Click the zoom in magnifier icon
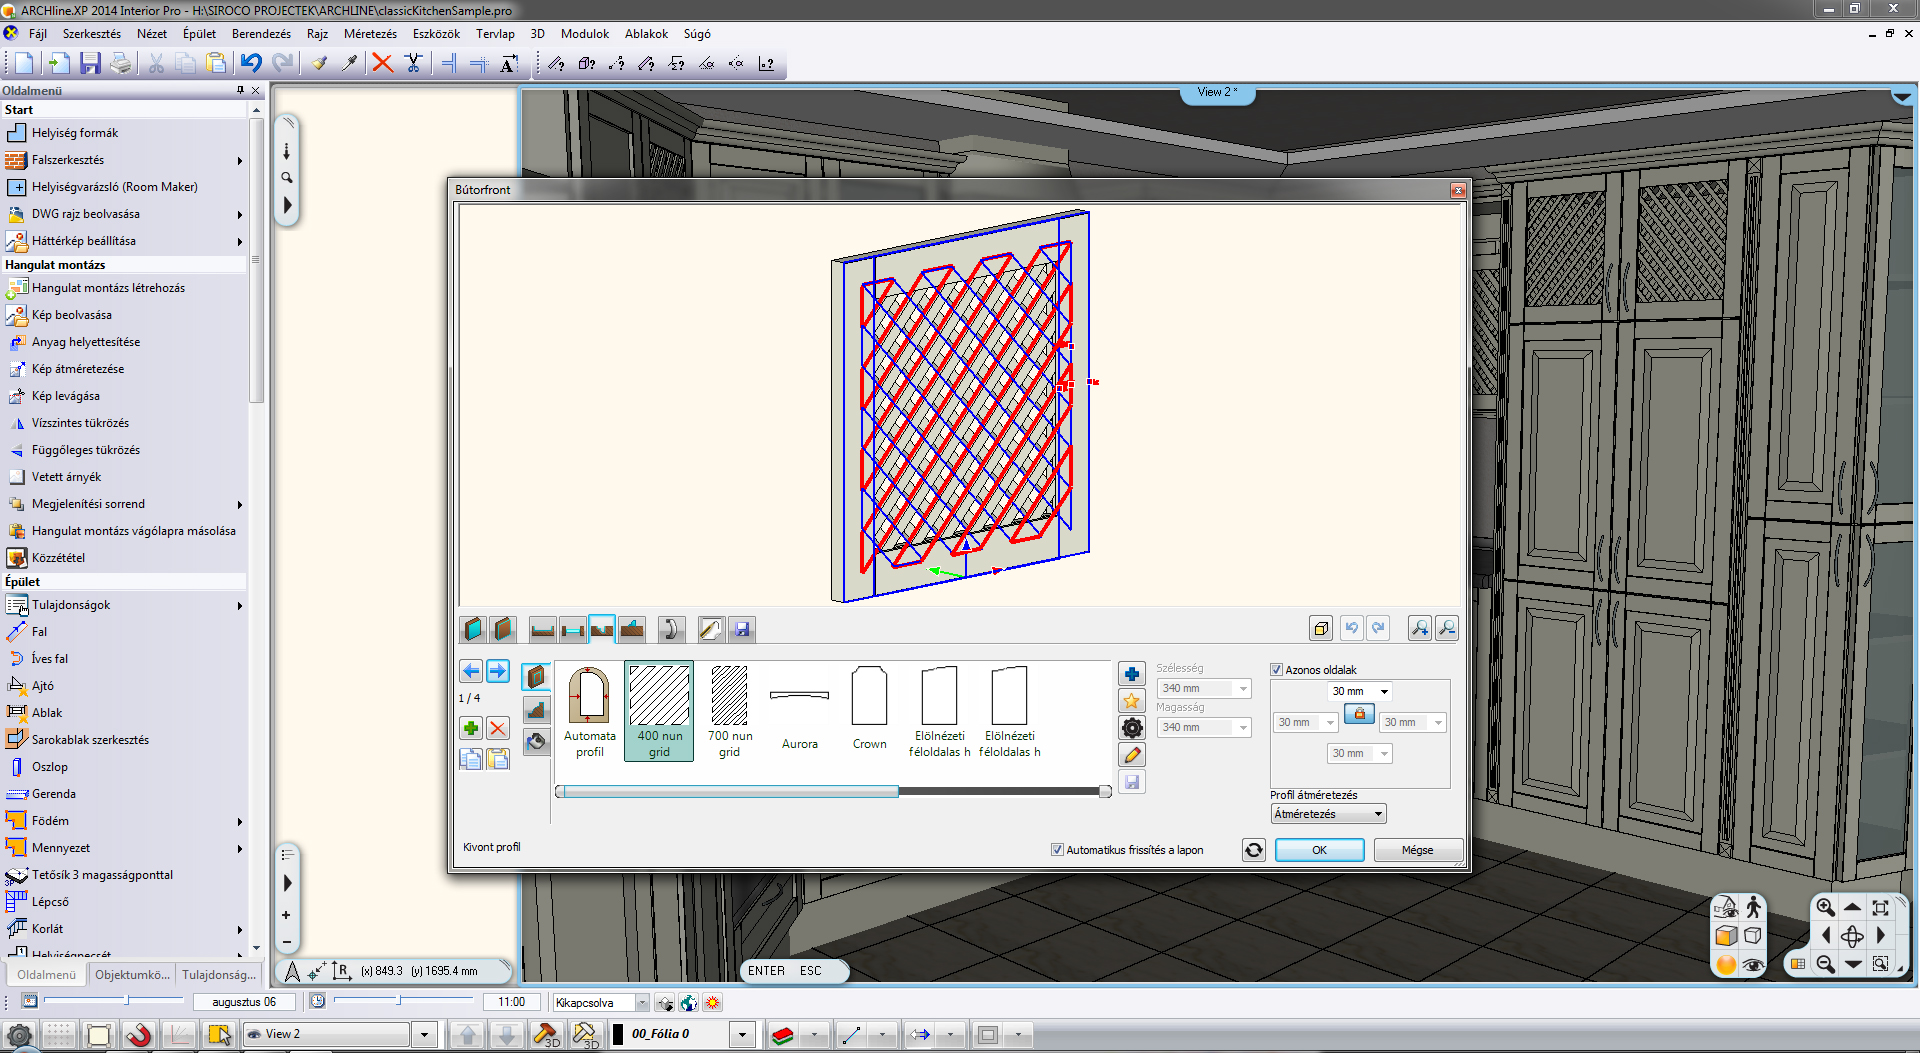Image resolution: width=1920 pixels, height=1053 pixels. (1419, 628)
